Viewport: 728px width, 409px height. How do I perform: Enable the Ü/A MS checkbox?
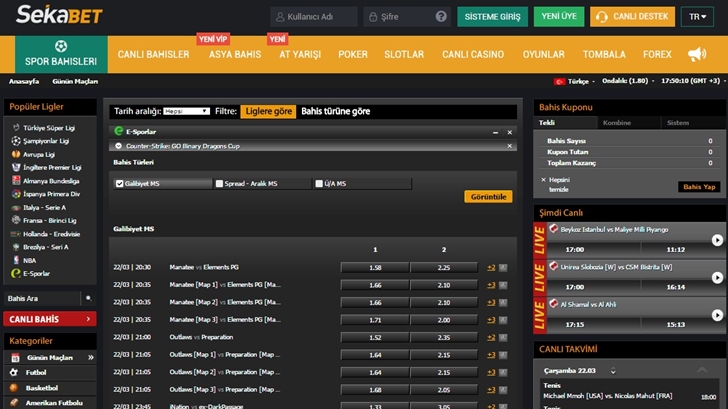pos(319,184)
